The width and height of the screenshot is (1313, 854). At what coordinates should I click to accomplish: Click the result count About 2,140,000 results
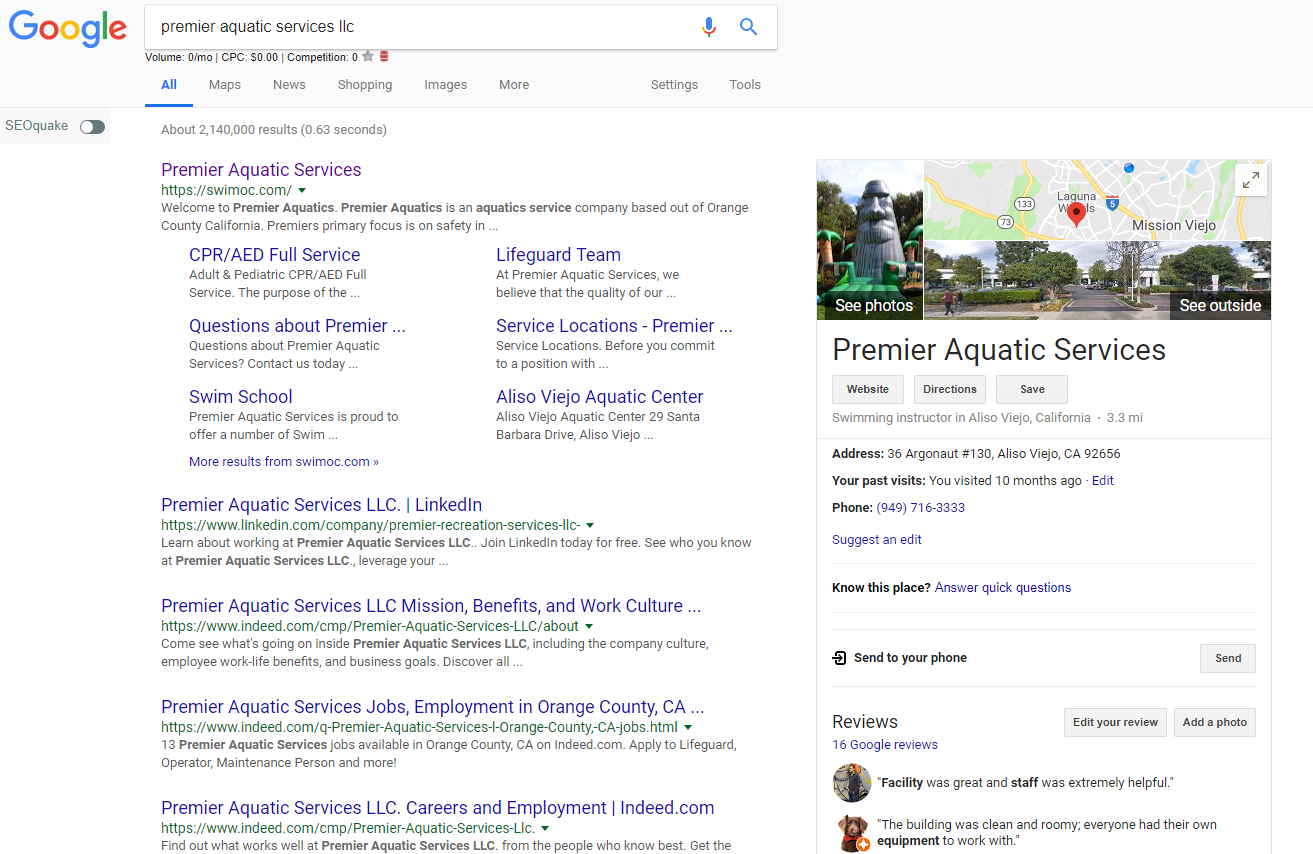tap(274, 130)
